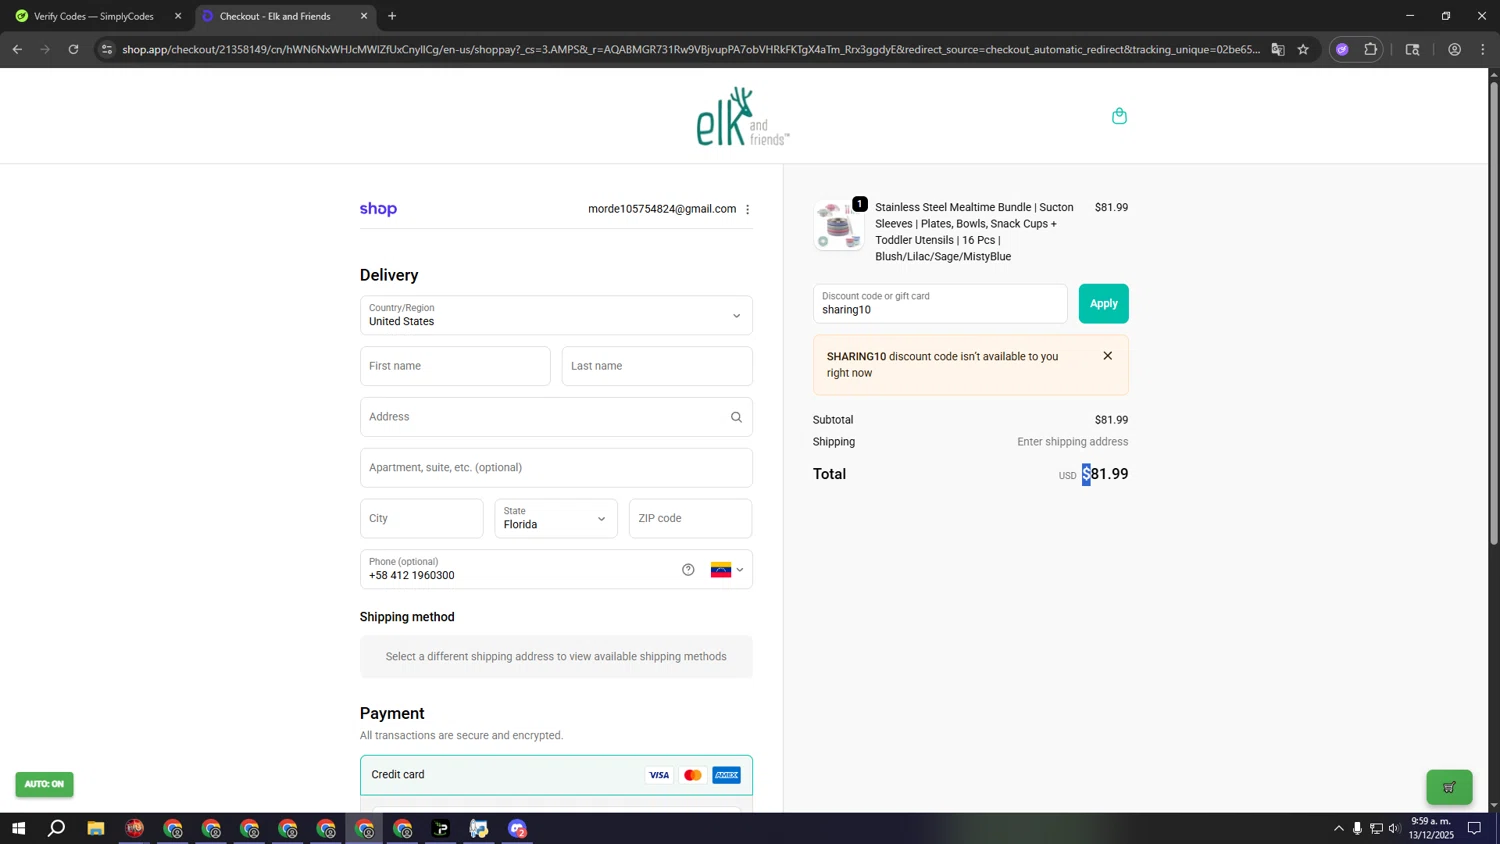Close the Verify Codes — SimplyCodes tab
Image resolution: width=1500 pixels, height=844 pixels.
[x=178, y=16]
